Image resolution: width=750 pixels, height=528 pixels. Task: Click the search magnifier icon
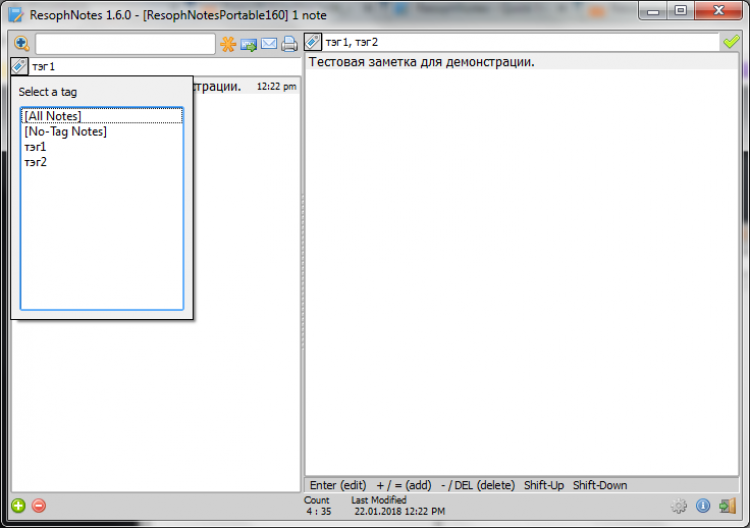pos(21,44)
